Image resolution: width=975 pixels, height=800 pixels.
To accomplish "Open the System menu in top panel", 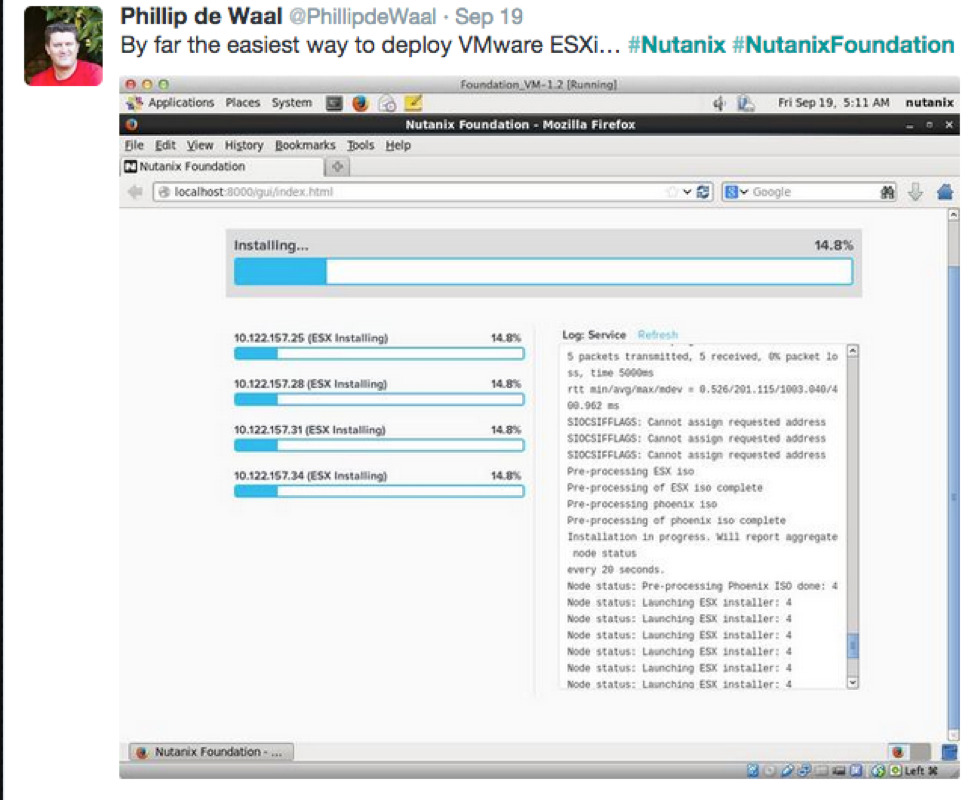I will point(292,103).
